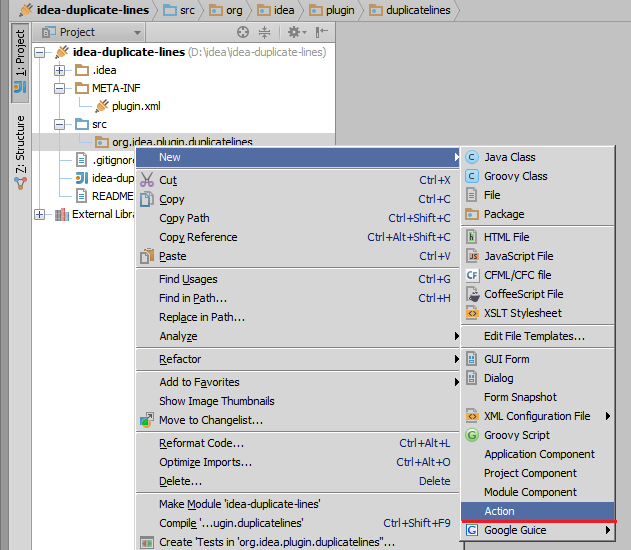Click the Paste clipboard icon
This screenshot has height=550, width=631.
click(x=147, y=256)
